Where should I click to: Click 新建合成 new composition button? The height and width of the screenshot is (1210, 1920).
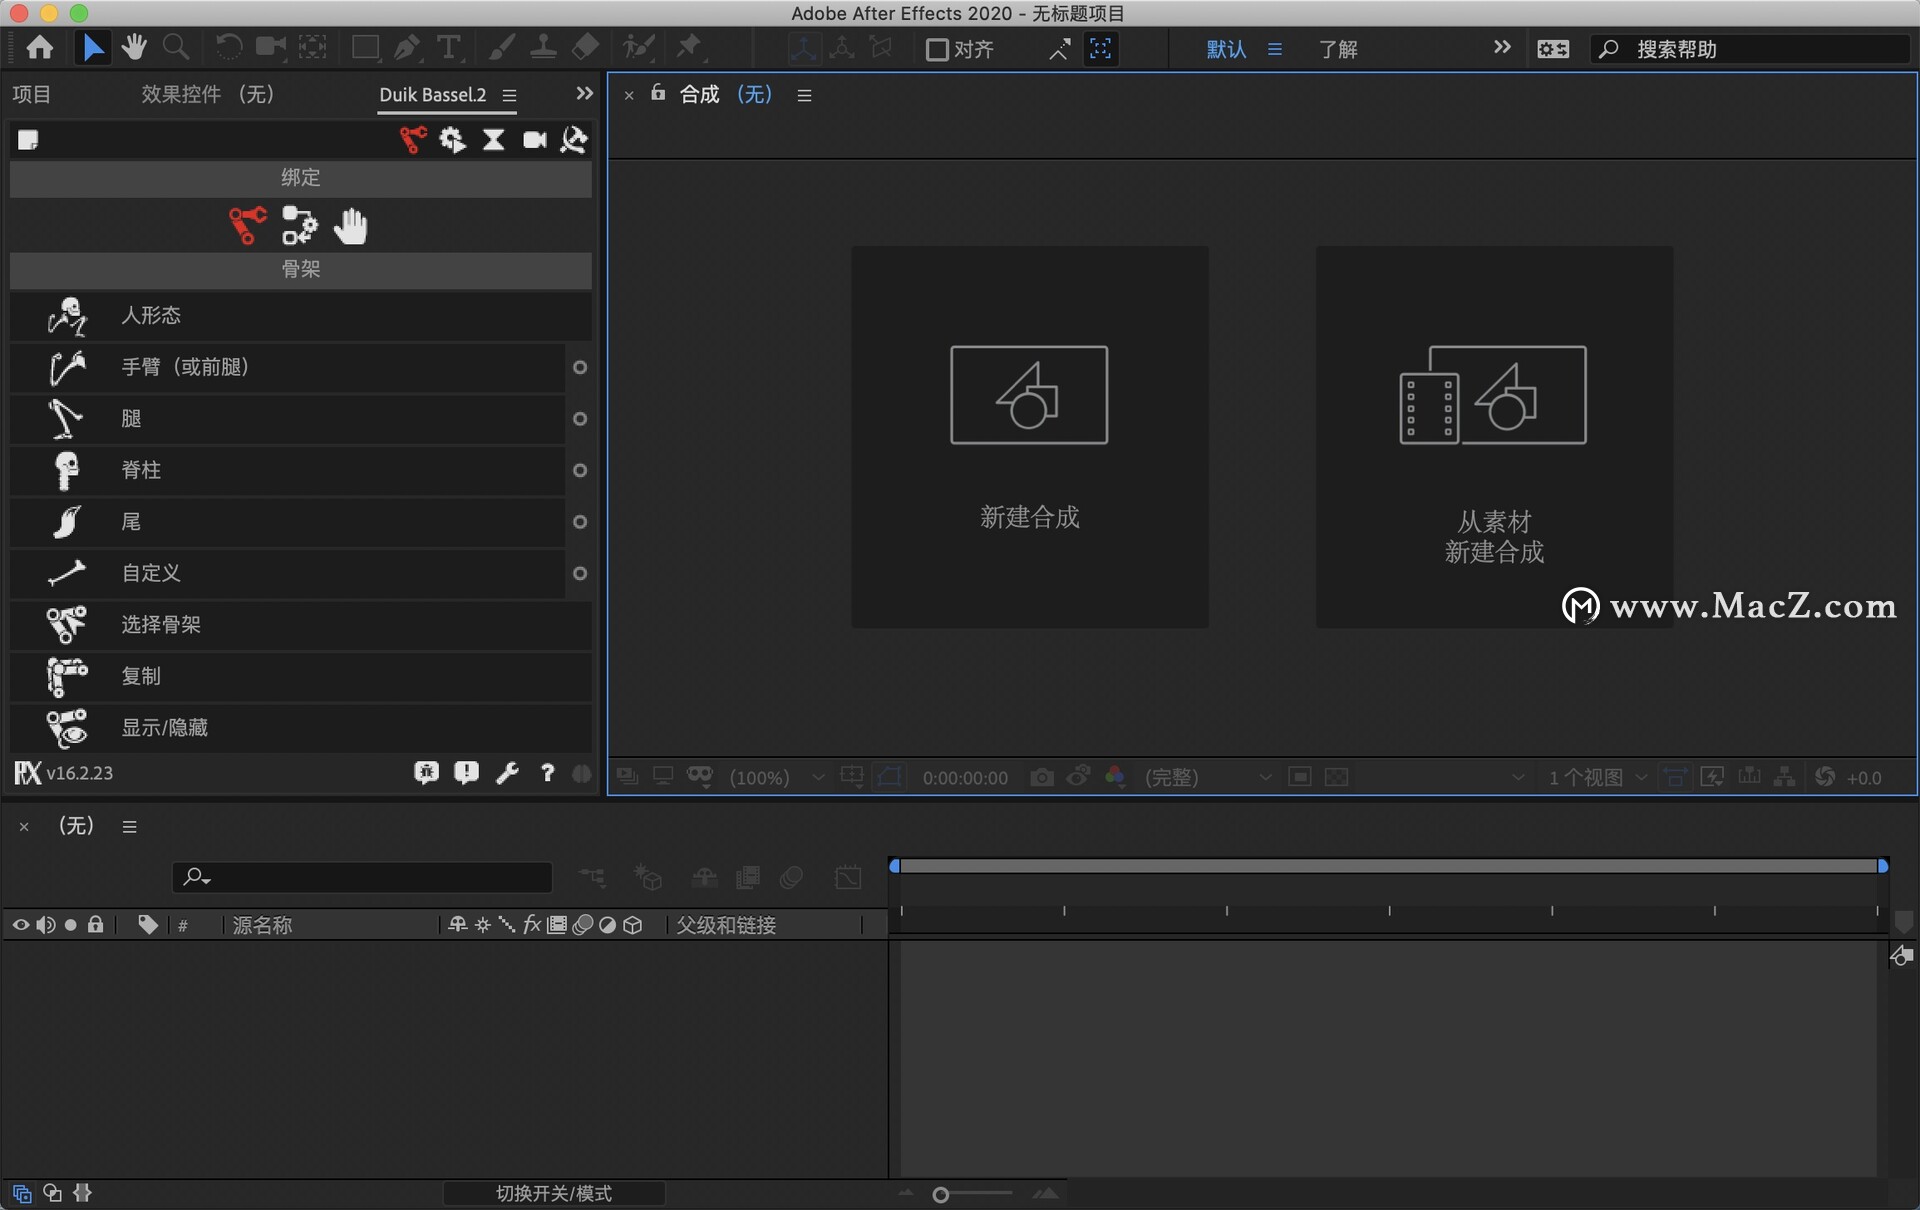(x=1030, y=437)
